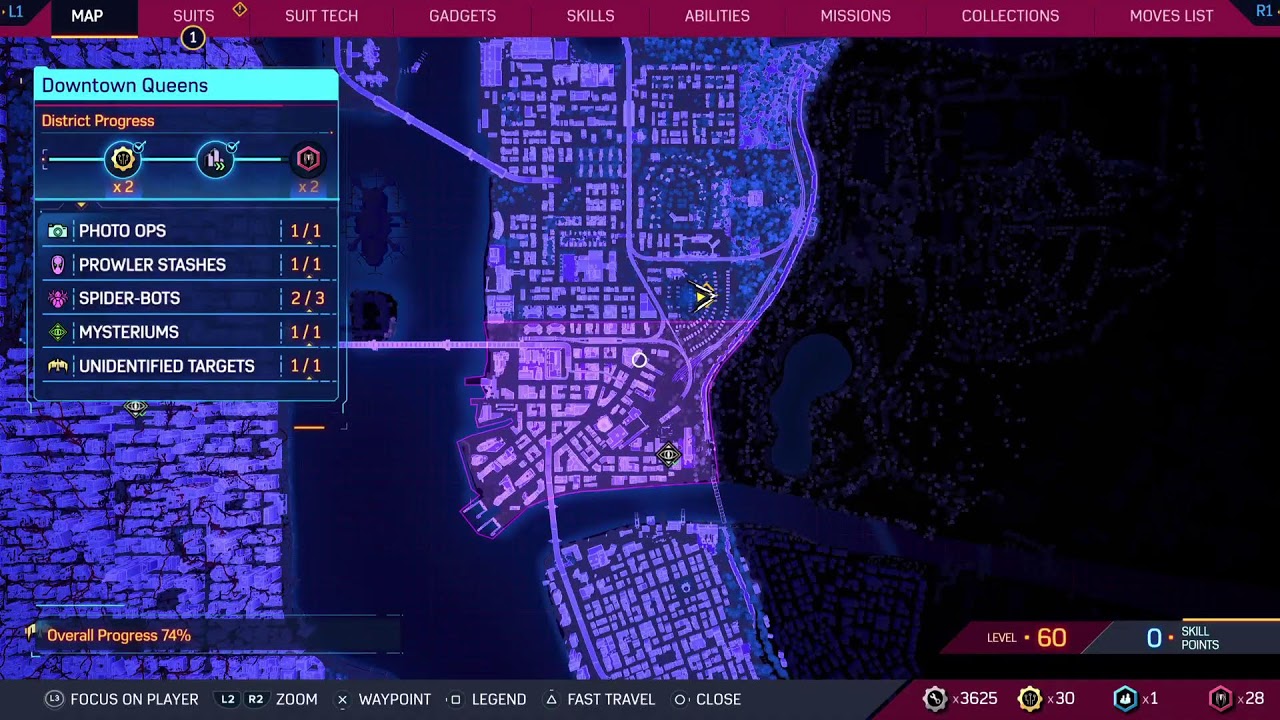Select the Map tab
The width and height of the screenshot is (1280, 720).
[x=87, y=16]
